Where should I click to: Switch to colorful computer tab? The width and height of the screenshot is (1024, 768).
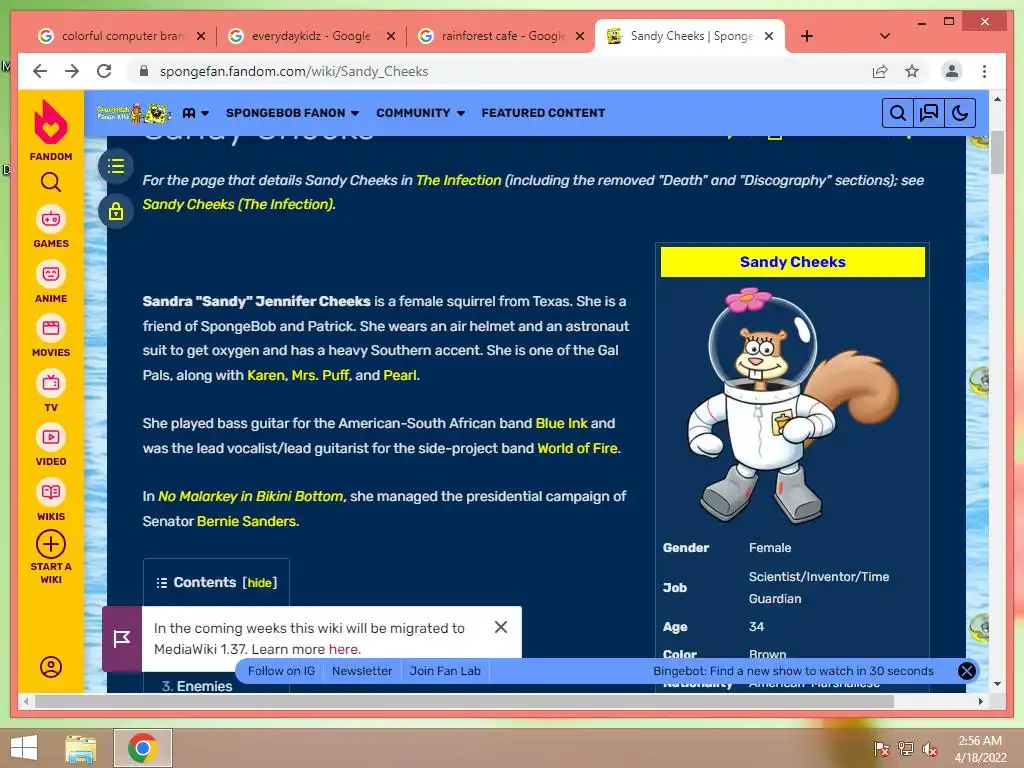pyautogui.click(x=121, y=36)
